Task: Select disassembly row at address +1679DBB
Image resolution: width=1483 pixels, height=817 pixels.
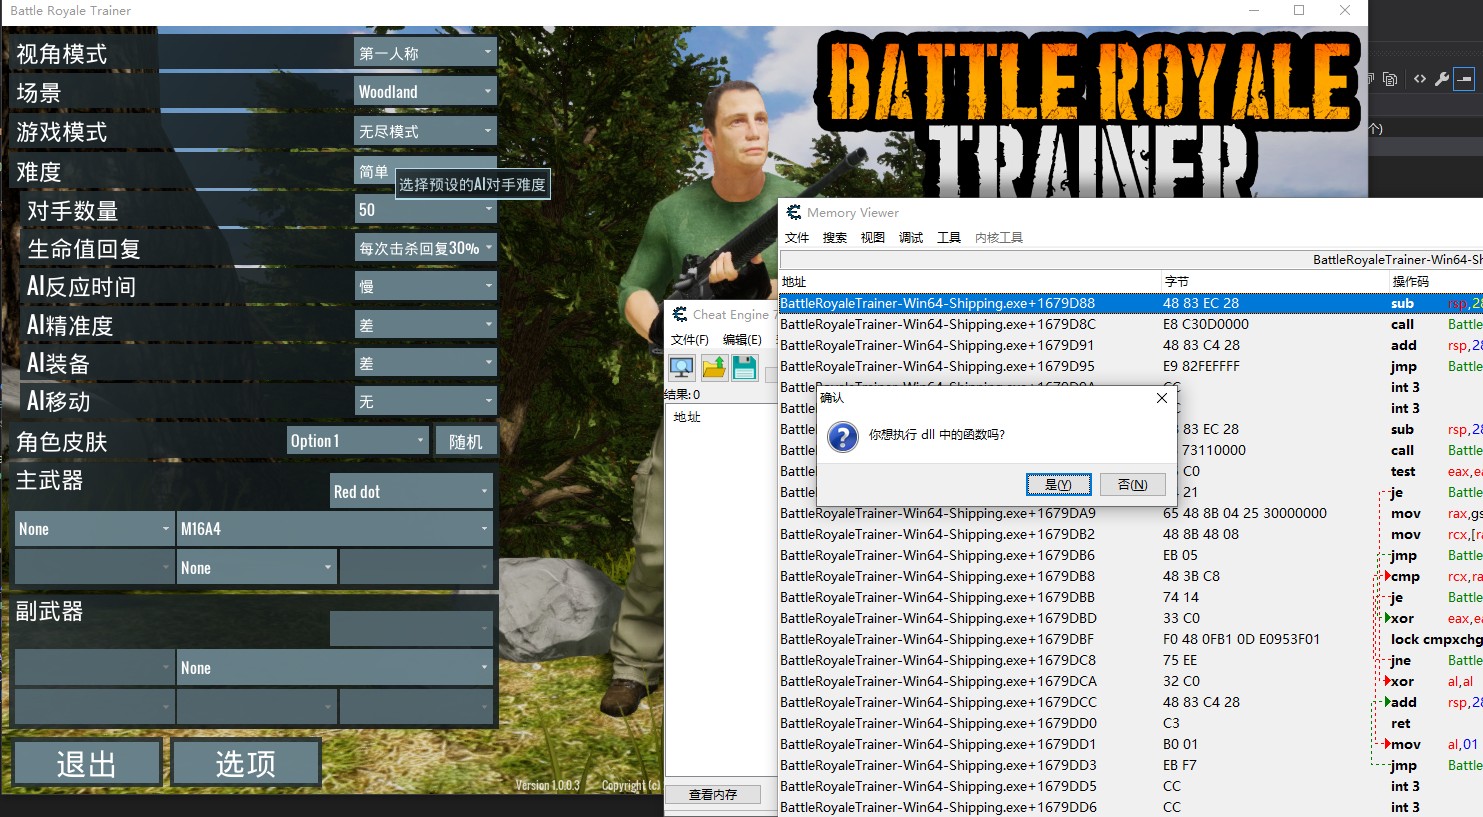Action: [1131, 597]
